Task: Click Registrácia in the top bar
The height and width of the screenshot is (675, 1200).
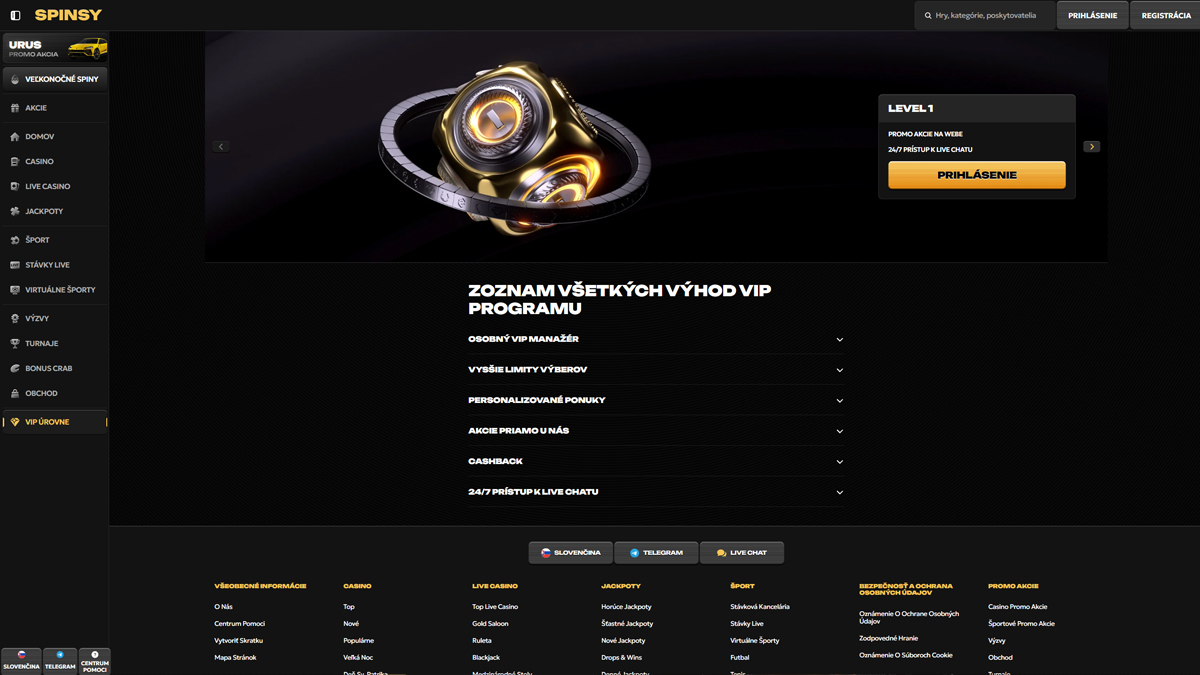Action: pos(1166,15)
